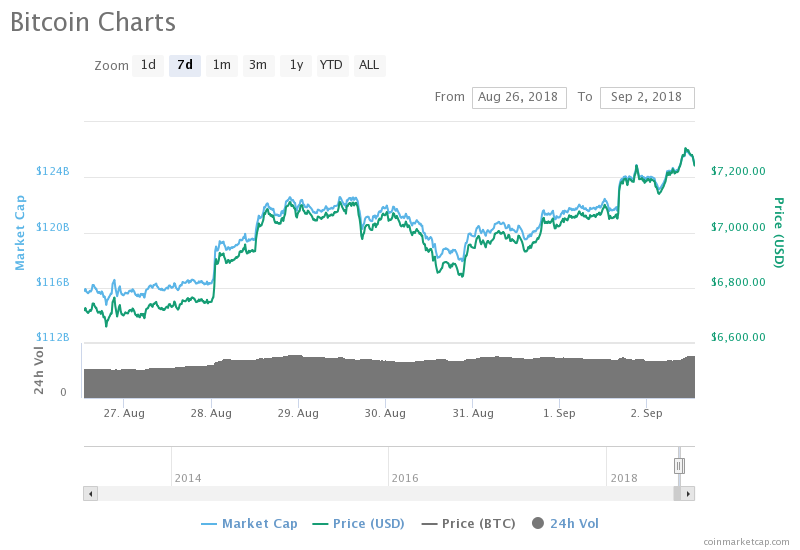Click the gray 24h volume area
Screen dimensions: 800x550
click(389, 379)
